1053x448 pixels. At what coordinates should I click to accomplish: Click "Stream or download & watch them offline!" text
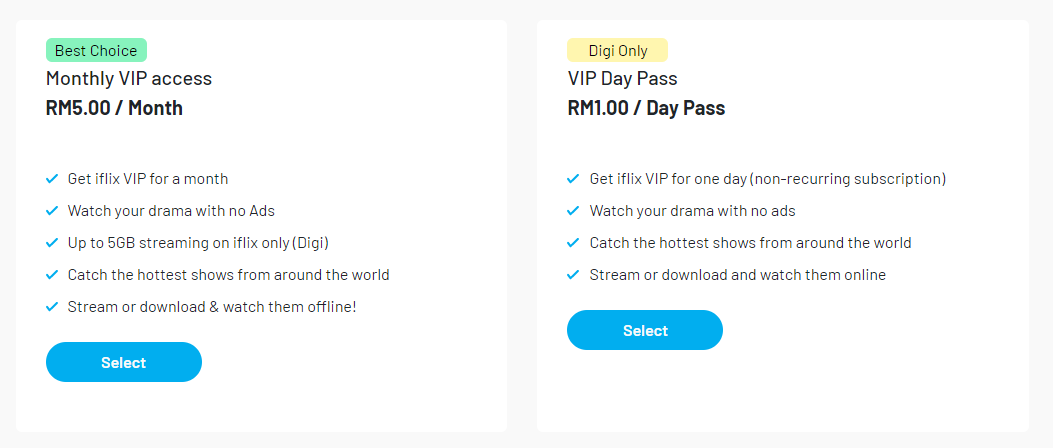(x=212, y=307)
